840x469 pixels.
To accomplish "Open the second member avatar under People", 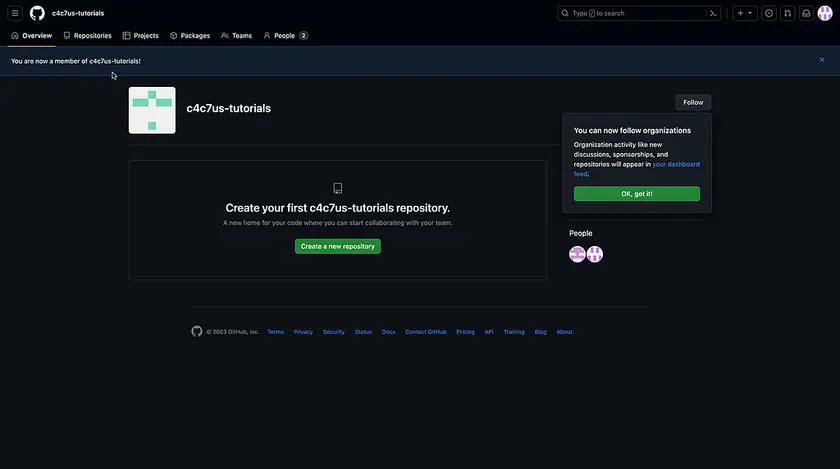I will (595, 254).
